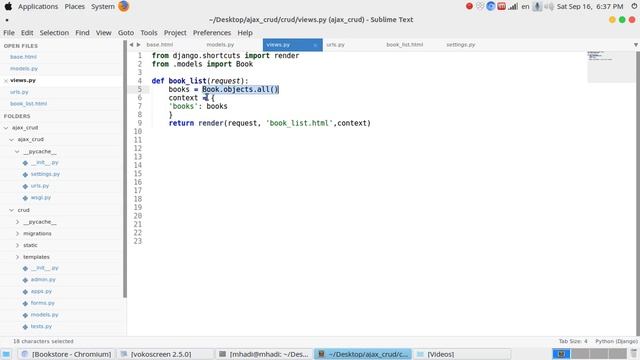Viewport: 640px width, 360px height.
Task: Open the File menu
Action: pyautogui.click(x=9, y=33)
